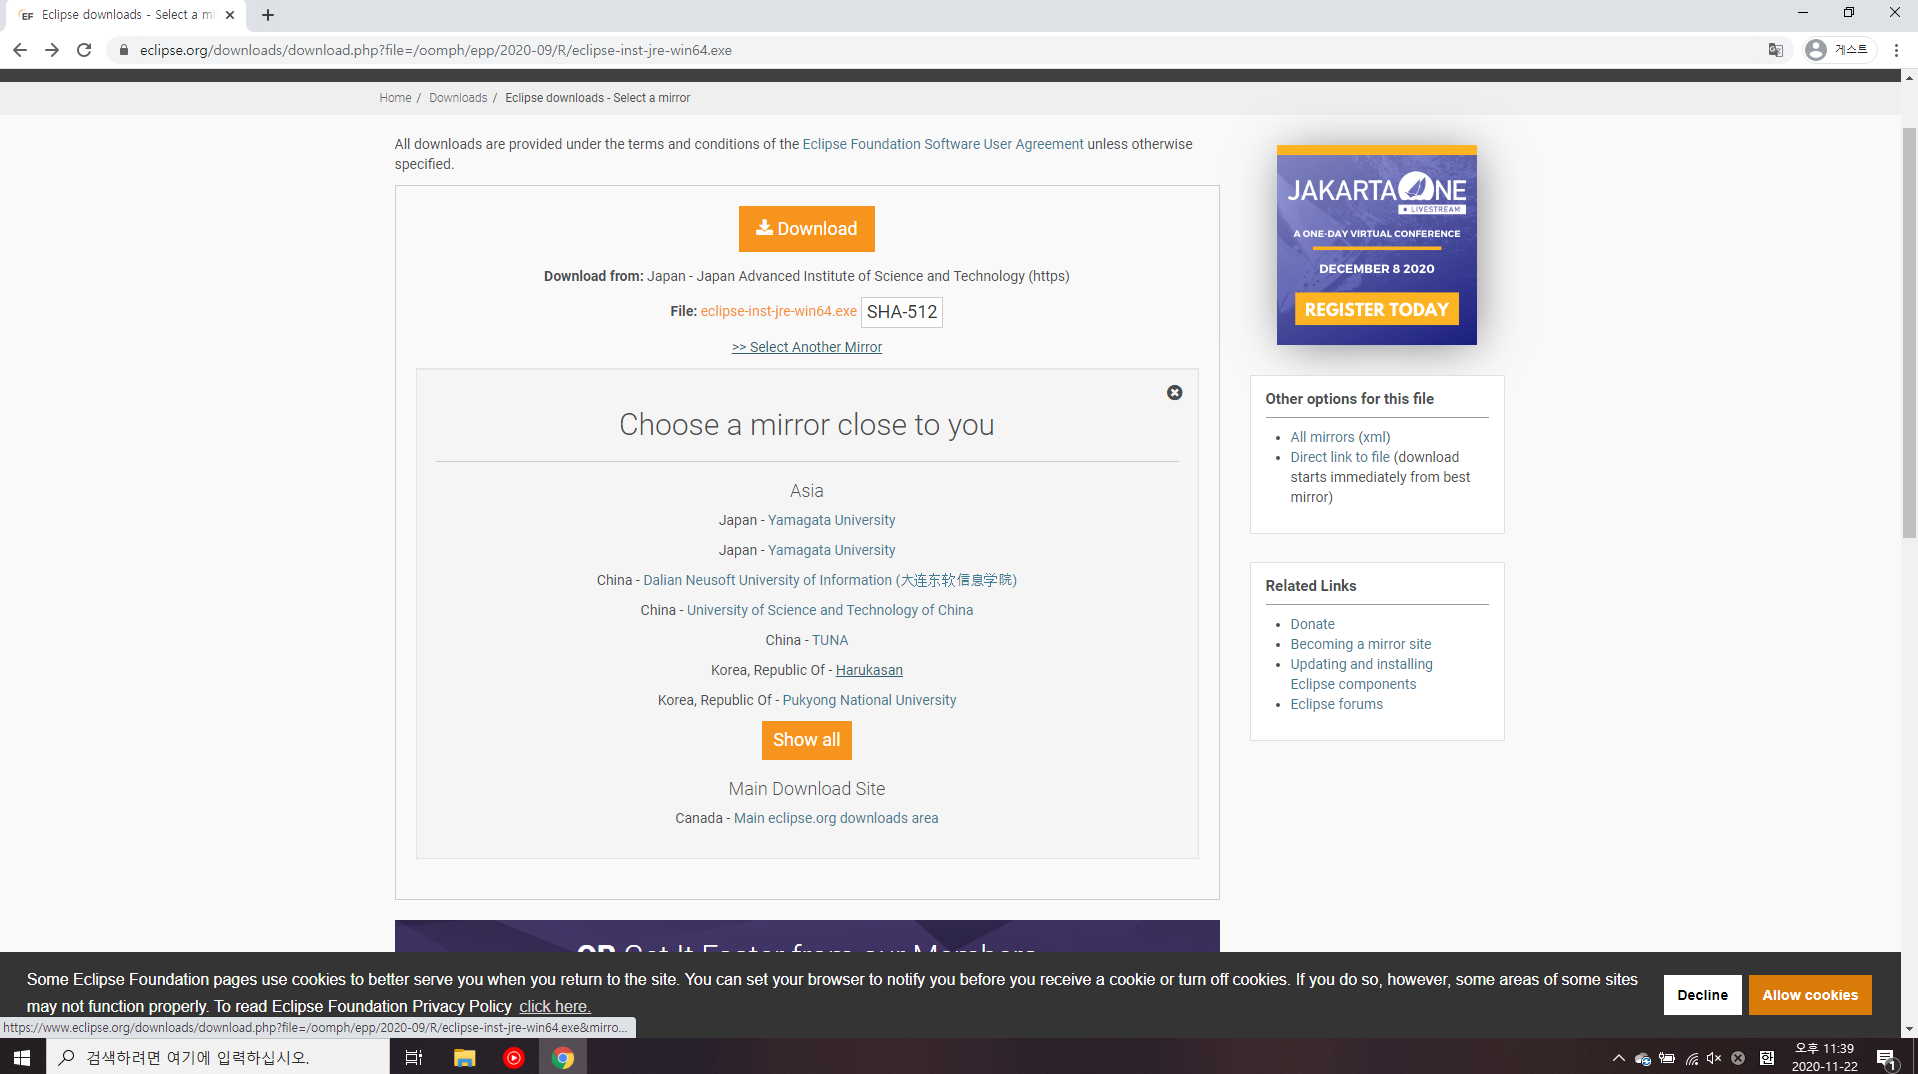Open Main eclipse.org downloads area link
The height and width of the screenshot is (1074, 1918).
836,818
